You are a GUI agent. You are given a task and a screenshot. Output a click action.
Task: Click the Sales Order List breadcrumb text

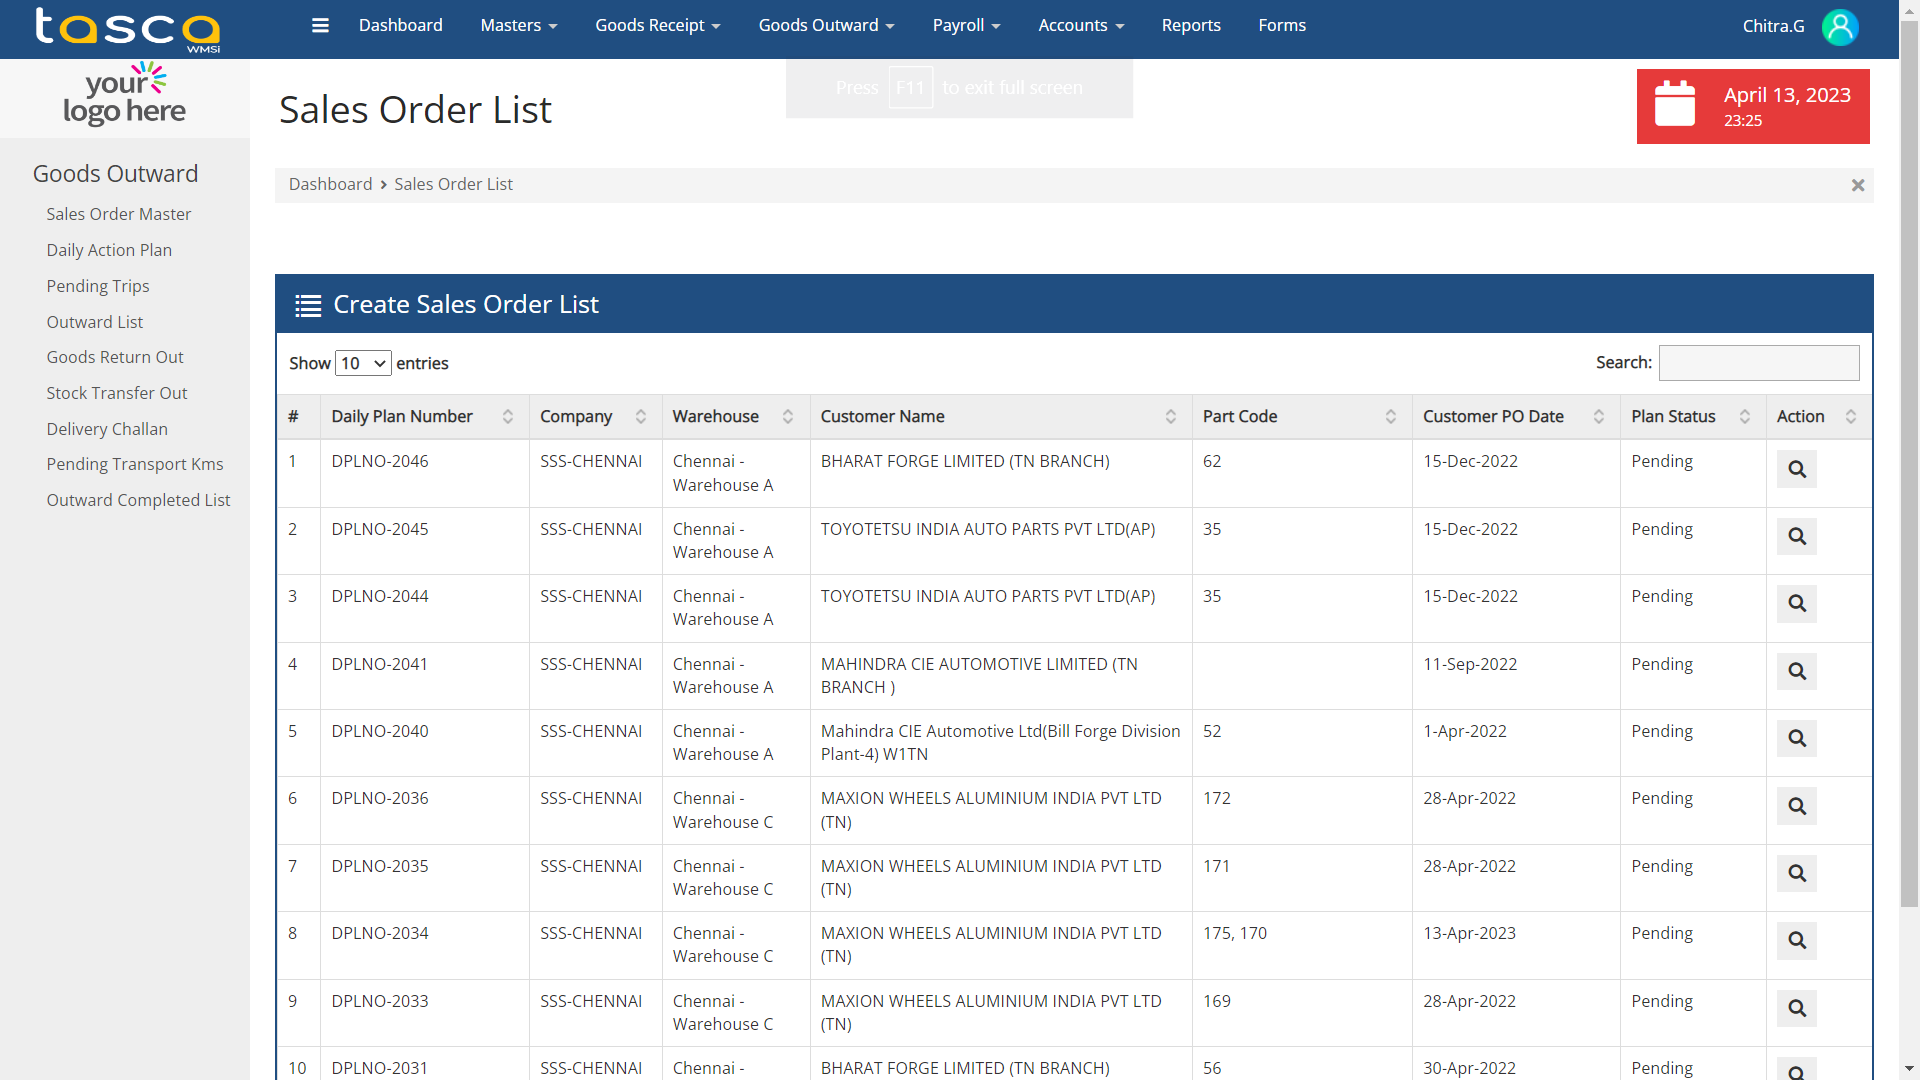click(453, 184)
